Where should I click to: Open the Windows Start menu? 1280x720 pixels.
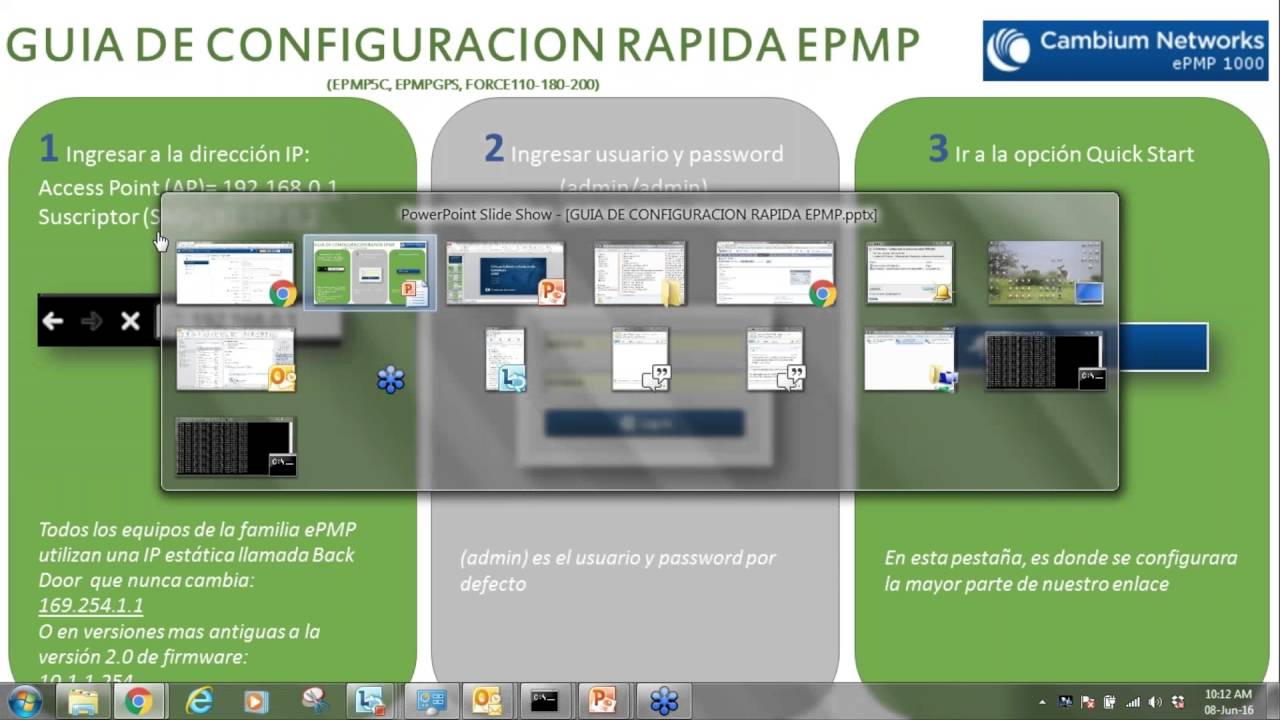24,701
